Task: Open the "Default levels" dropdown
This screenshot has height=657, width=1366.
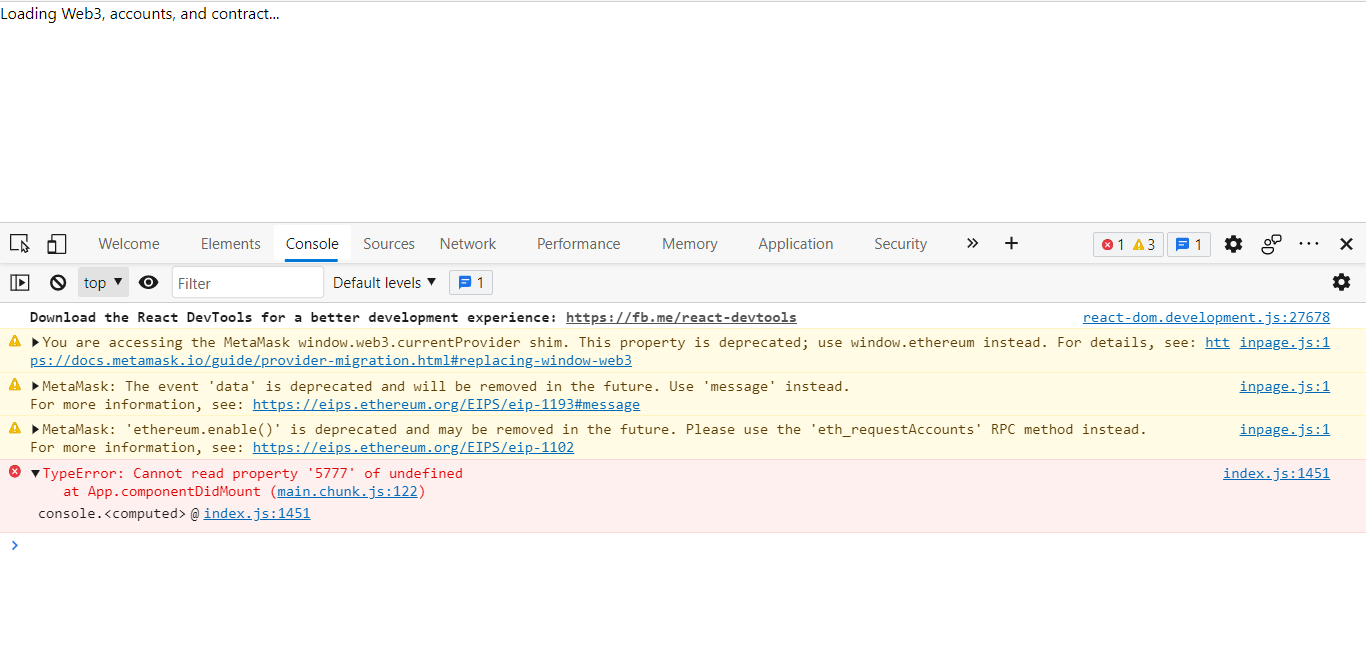Action: click(x=384, y=282)
